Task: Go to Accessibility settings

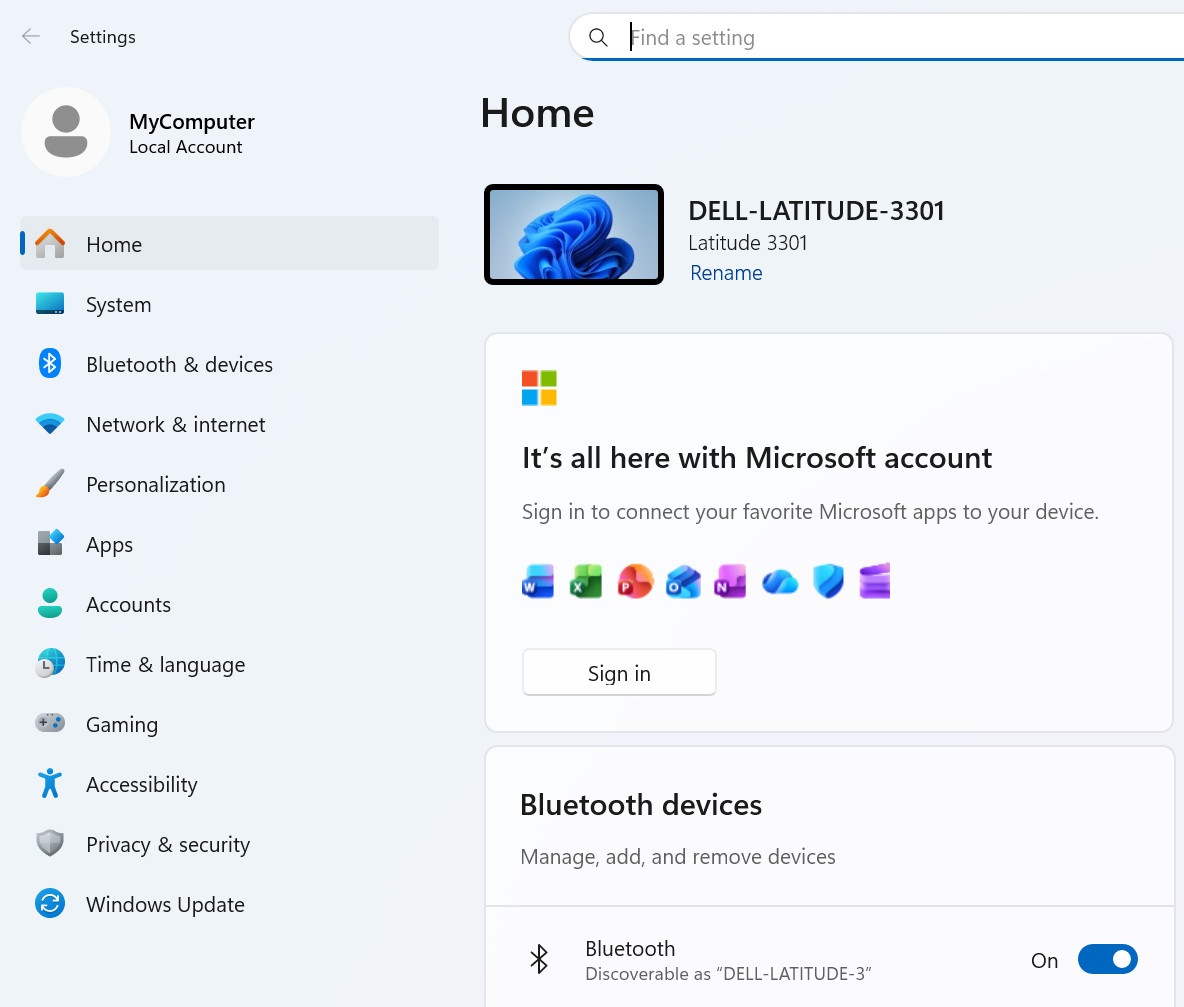Action: (x=229, y=784)
